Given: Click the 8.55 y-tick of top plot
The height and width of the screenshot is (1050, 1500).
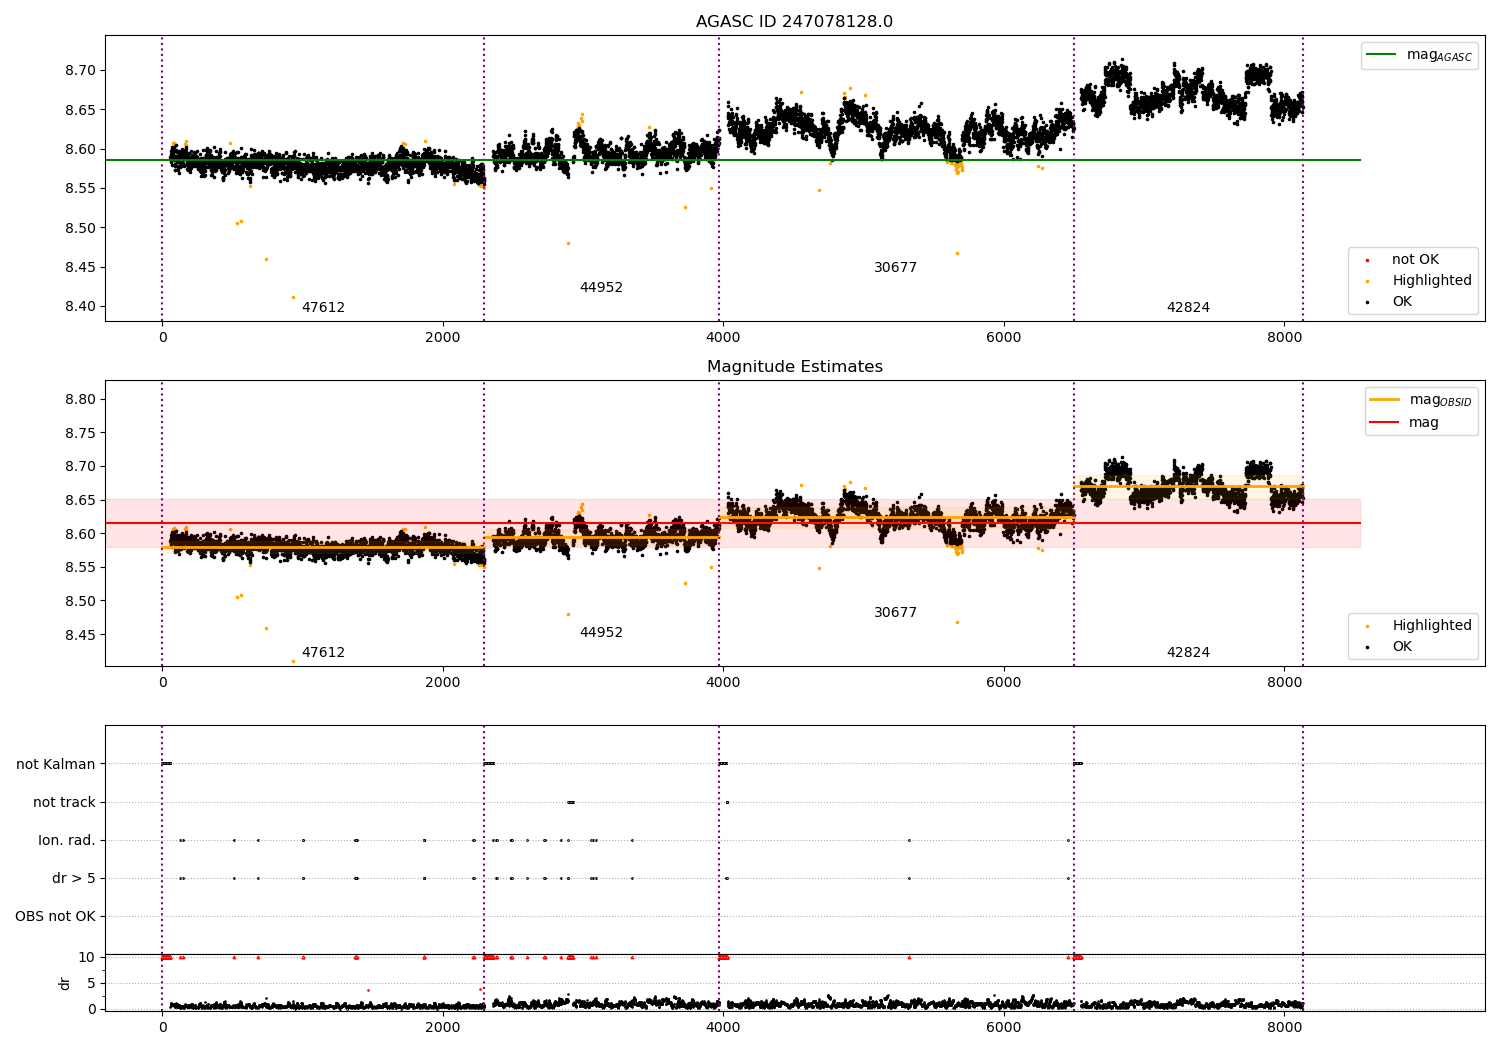Looking at the screenshot, I should (81, 189).
